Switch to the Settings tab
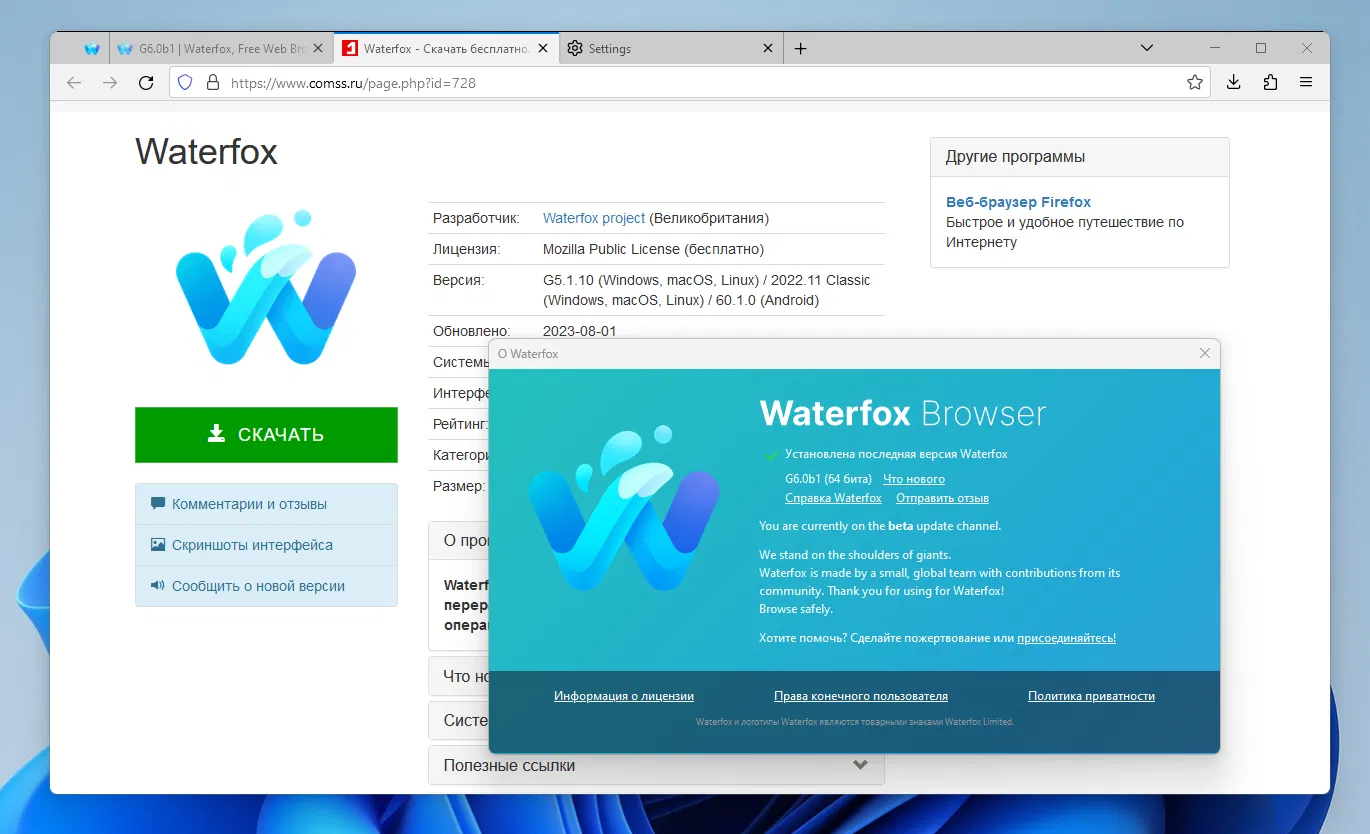This screenshot has height=834, width=1370. 671,48
